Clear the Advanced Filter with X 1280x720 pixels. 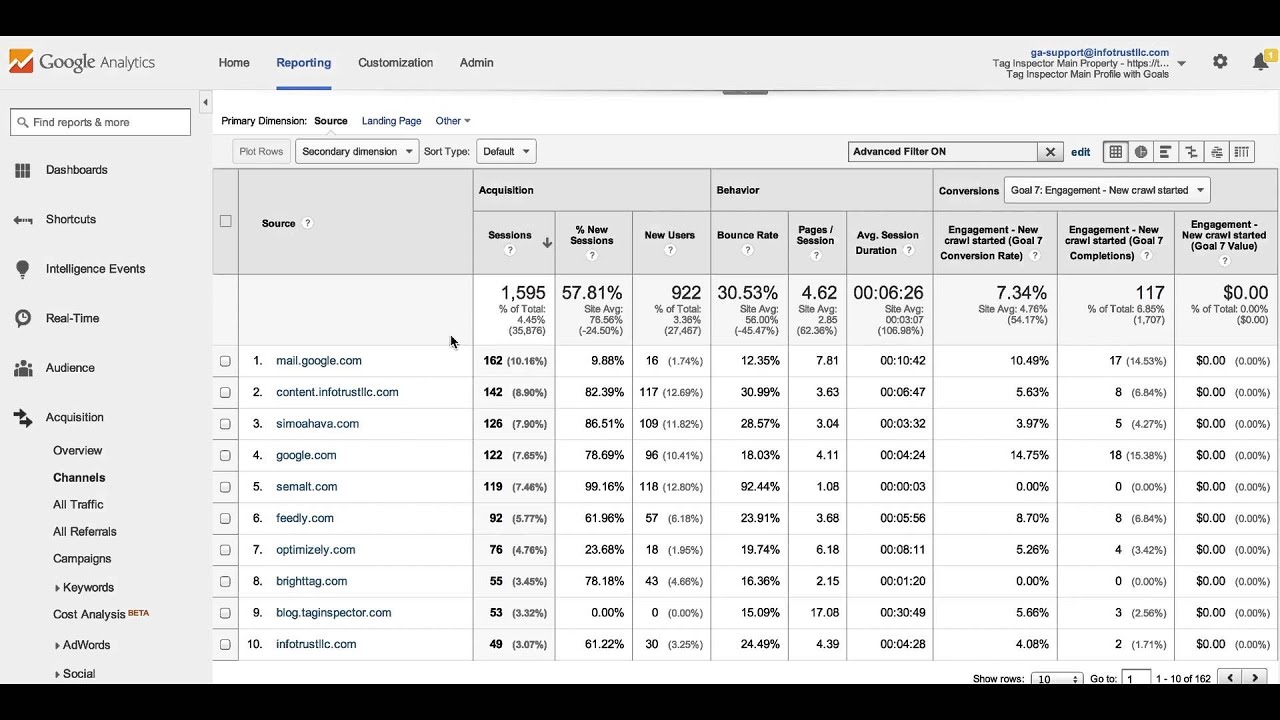click(1050, 152)
